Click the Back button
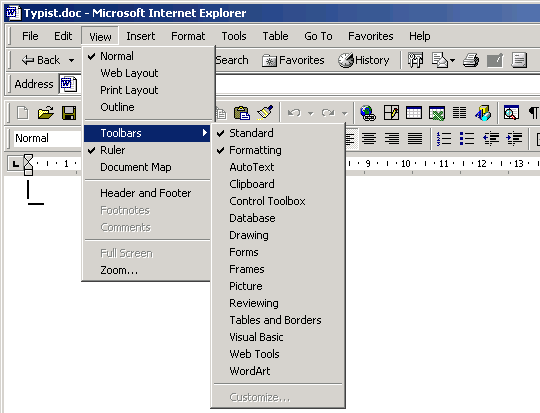This screenshot has width=540, height=413. coord(41,60)
